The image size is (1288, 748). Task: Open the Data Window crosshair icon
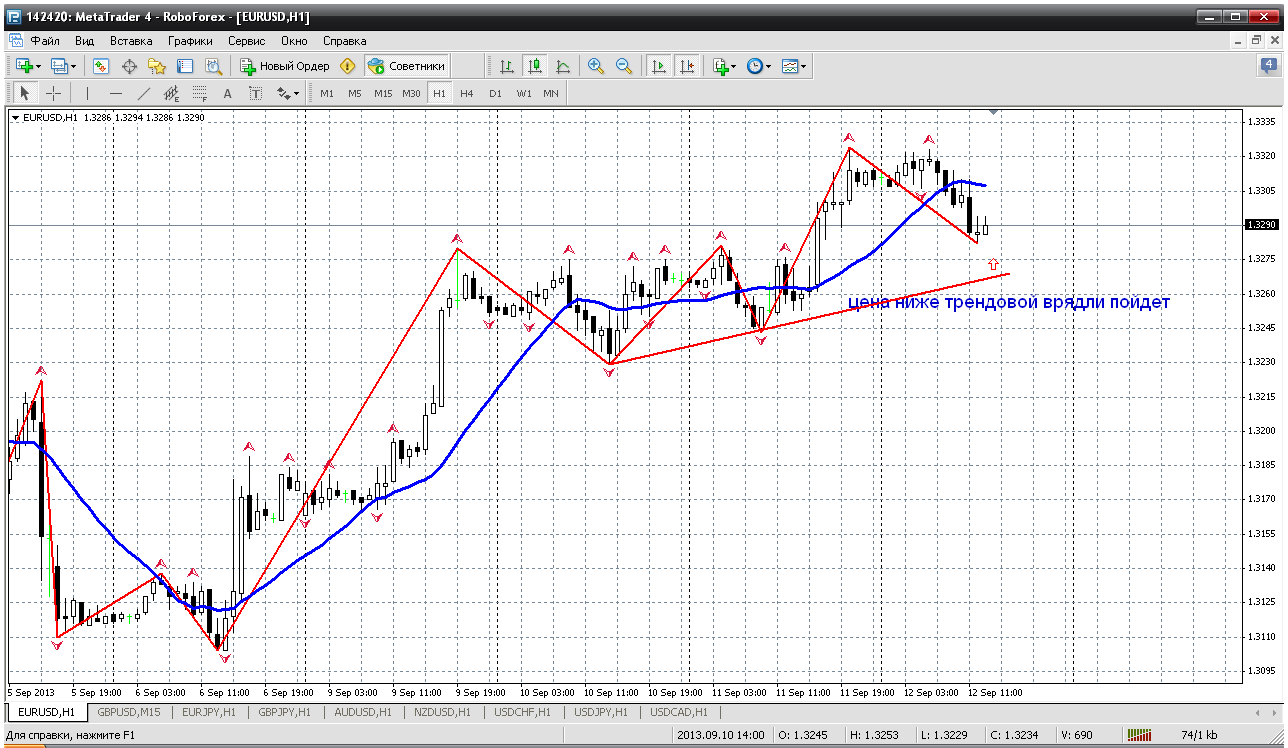click(x=129, y=66)
